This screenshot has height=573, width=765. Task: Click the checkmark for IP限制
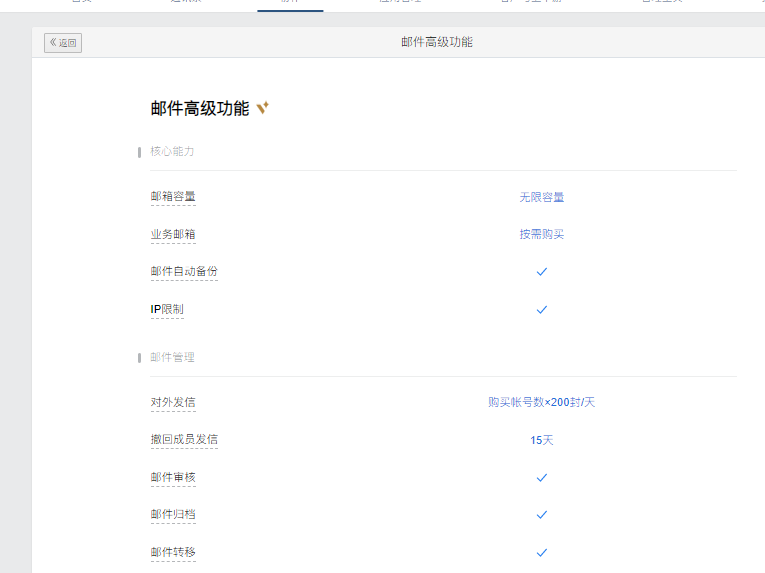coord(541,310)
